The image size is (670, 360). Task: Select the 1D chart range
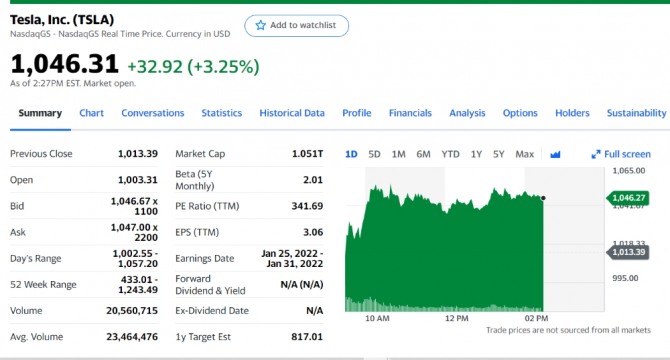click(x=351, y=154)
